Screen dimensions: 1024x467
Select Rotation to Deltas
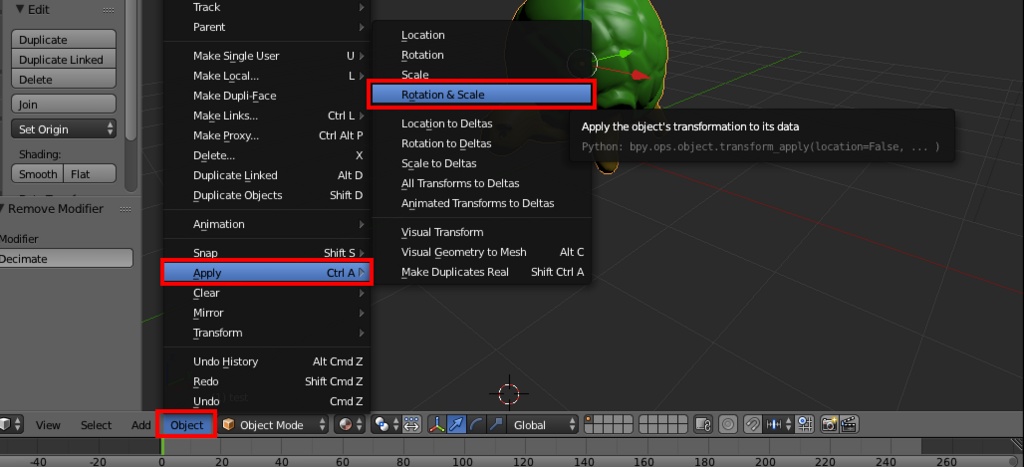tap(481, 143)
